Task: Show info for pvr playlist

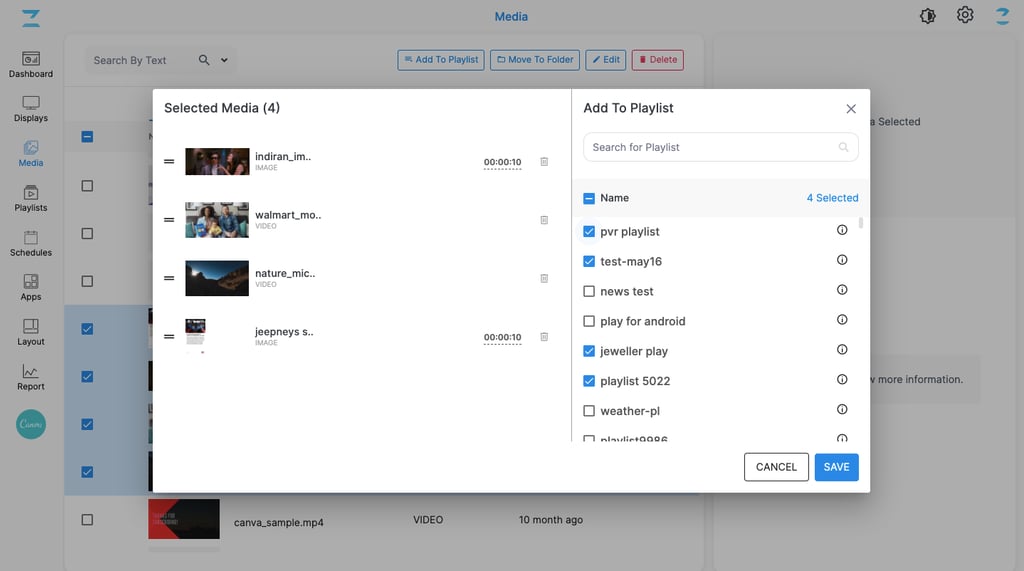Action: pyautogui.click(x=842, y=231)
